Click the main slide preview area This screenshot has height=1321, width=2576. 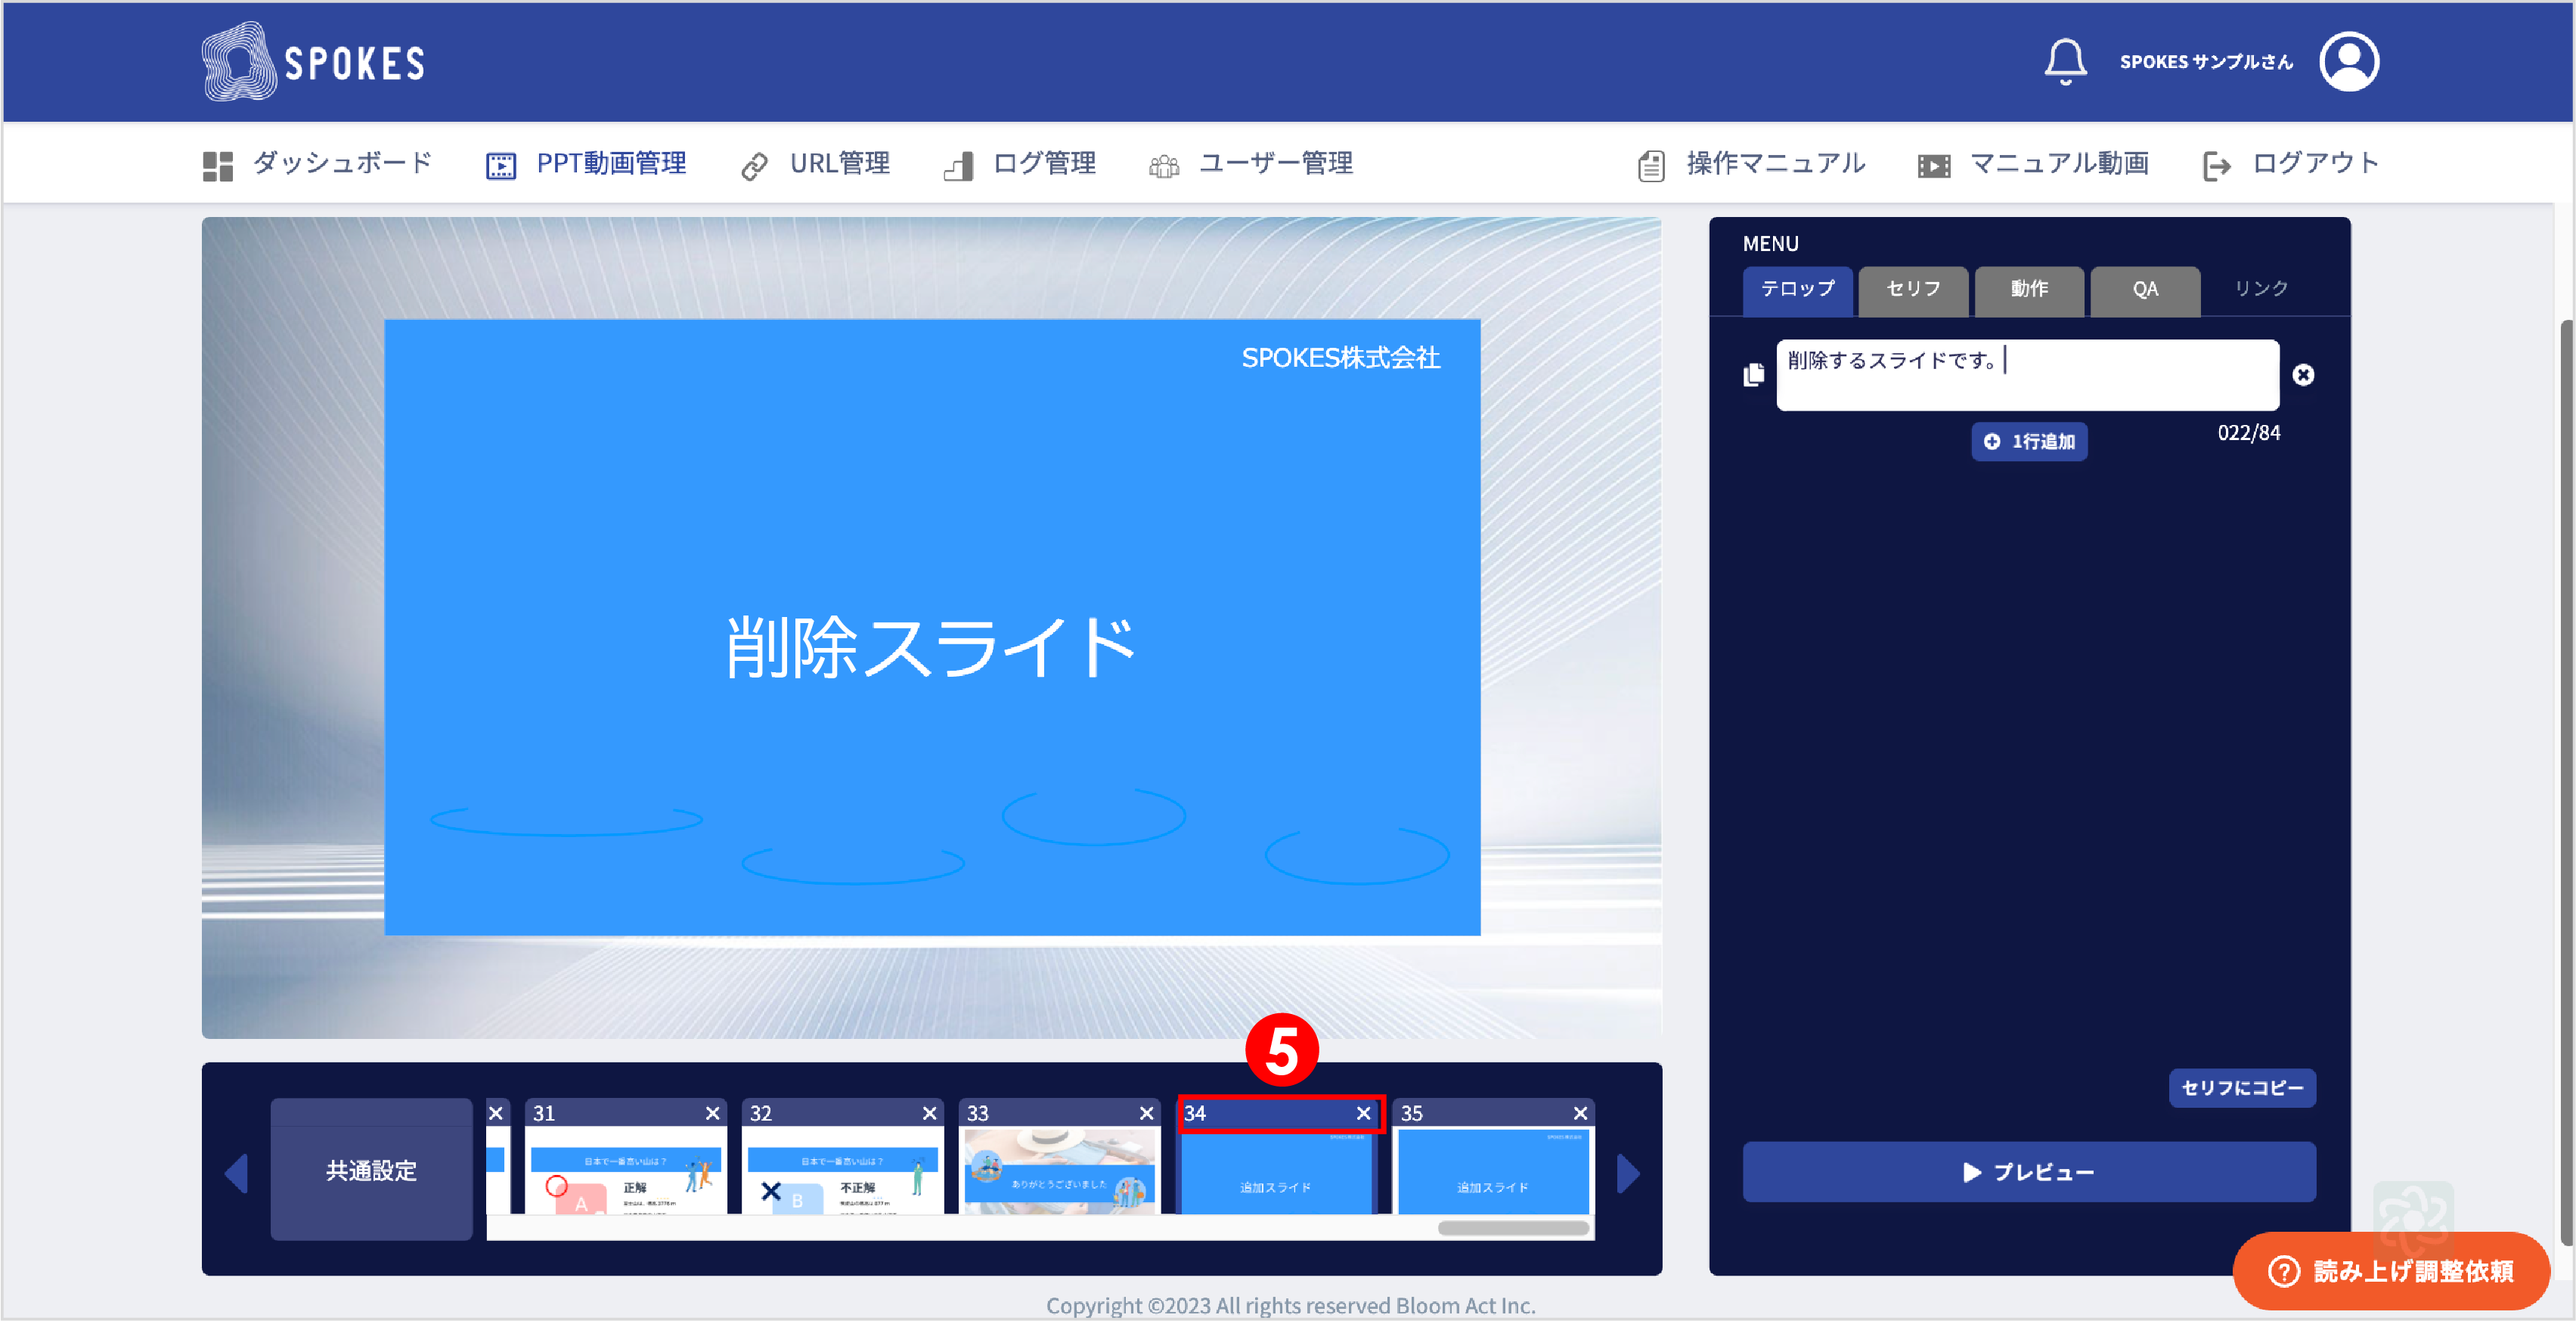(931, 627)
